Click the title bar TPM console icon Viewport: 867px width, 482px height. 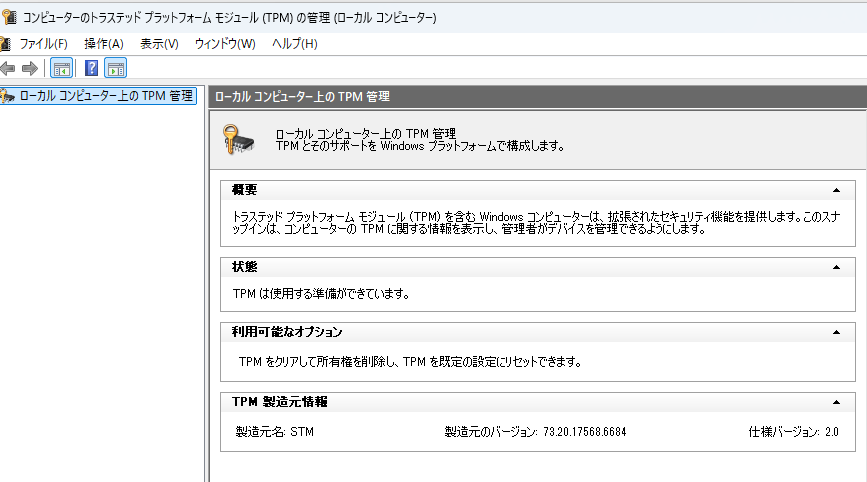pos(9,17)
